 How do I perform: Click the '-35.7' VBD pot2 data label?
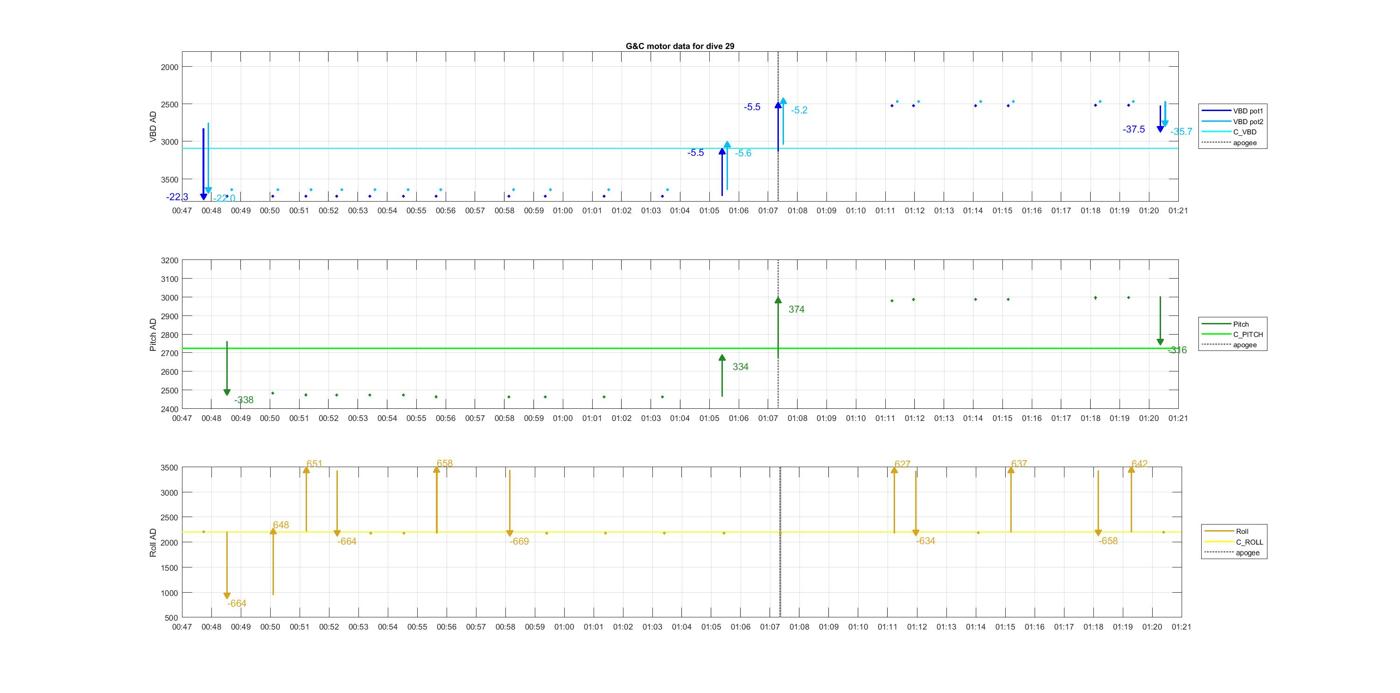coord(1181,132)
